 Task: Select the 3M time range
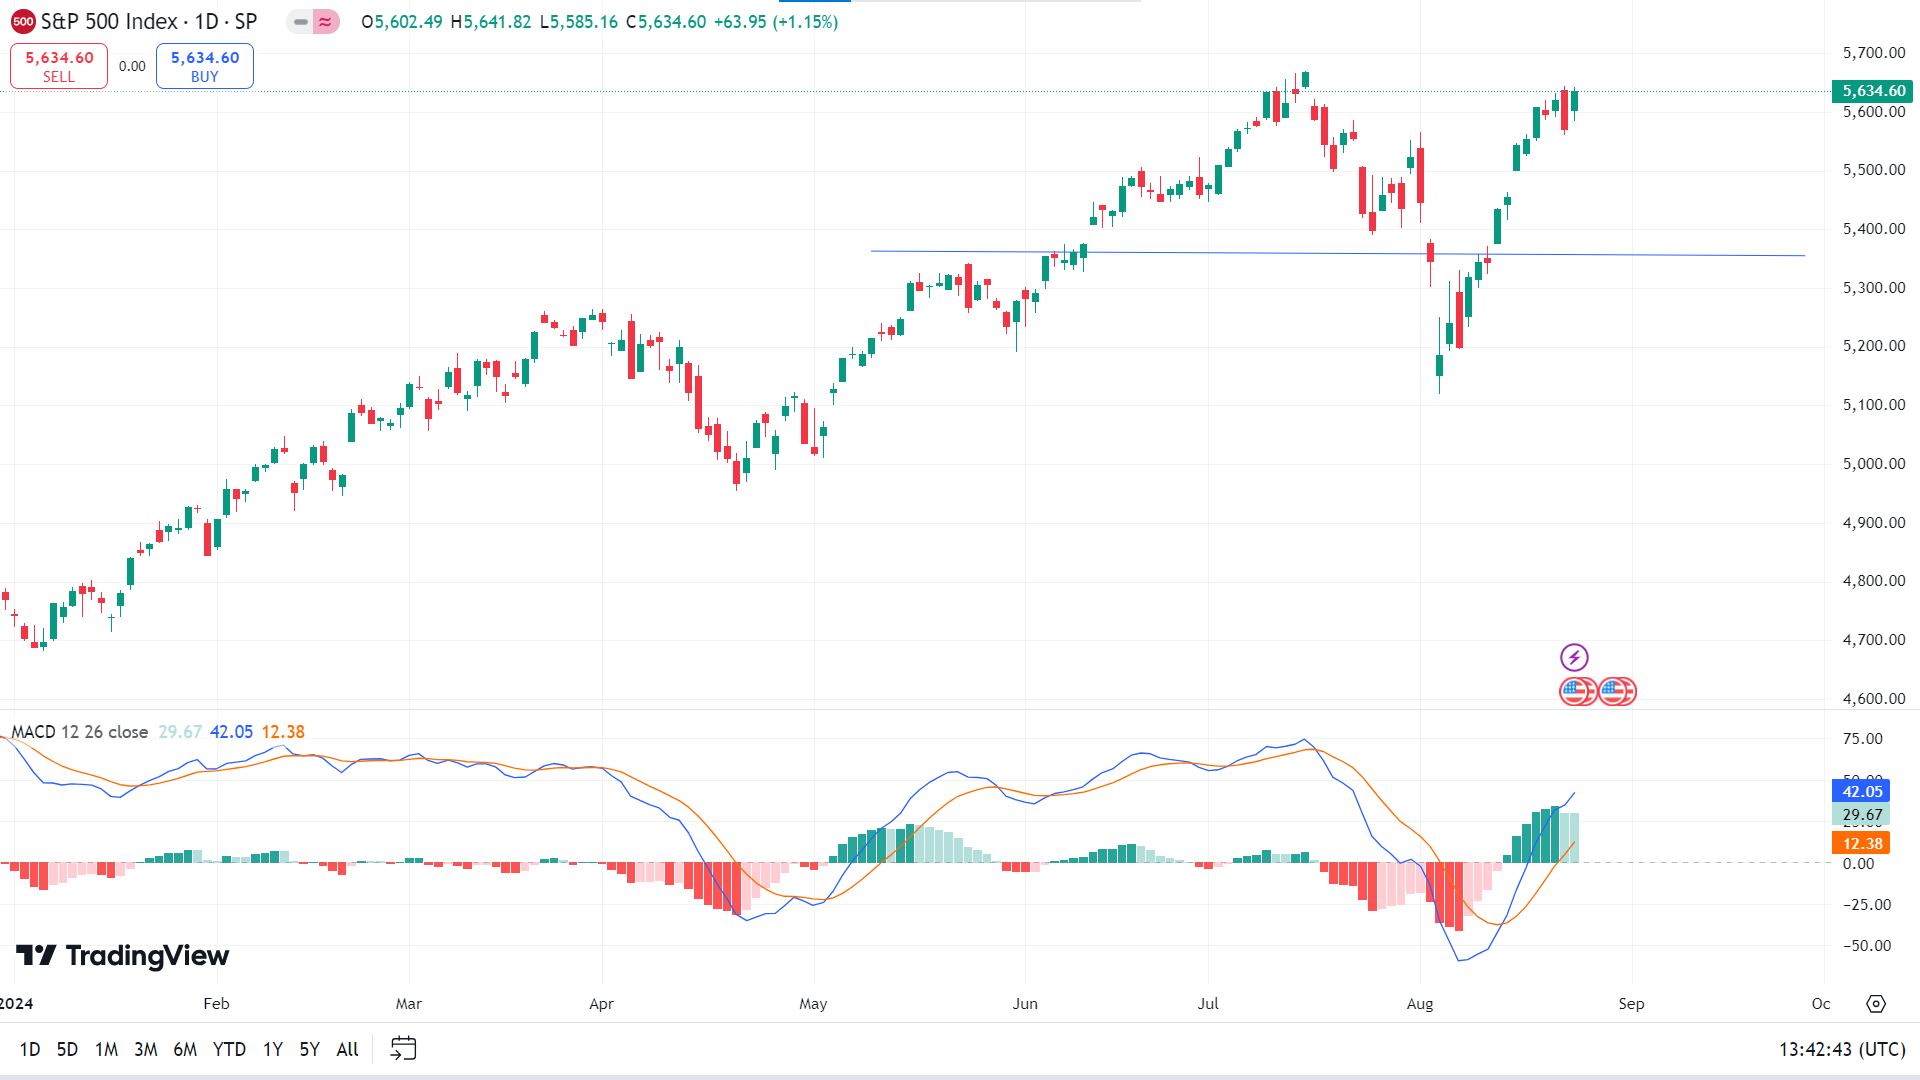pos(146,1049)
